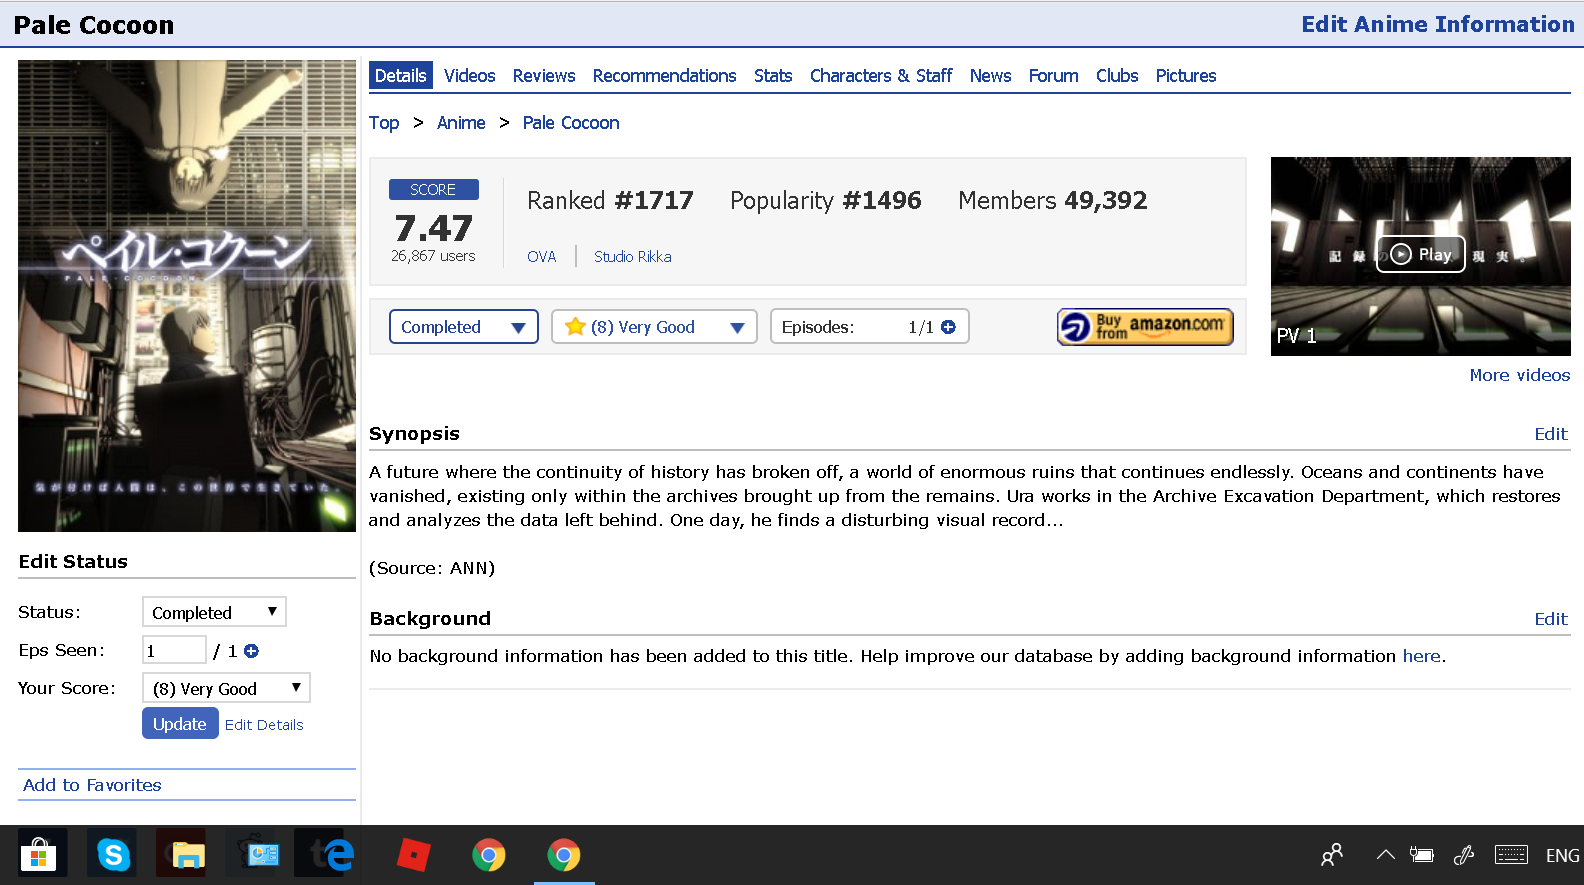Change input language ENG

(1562, 855)
